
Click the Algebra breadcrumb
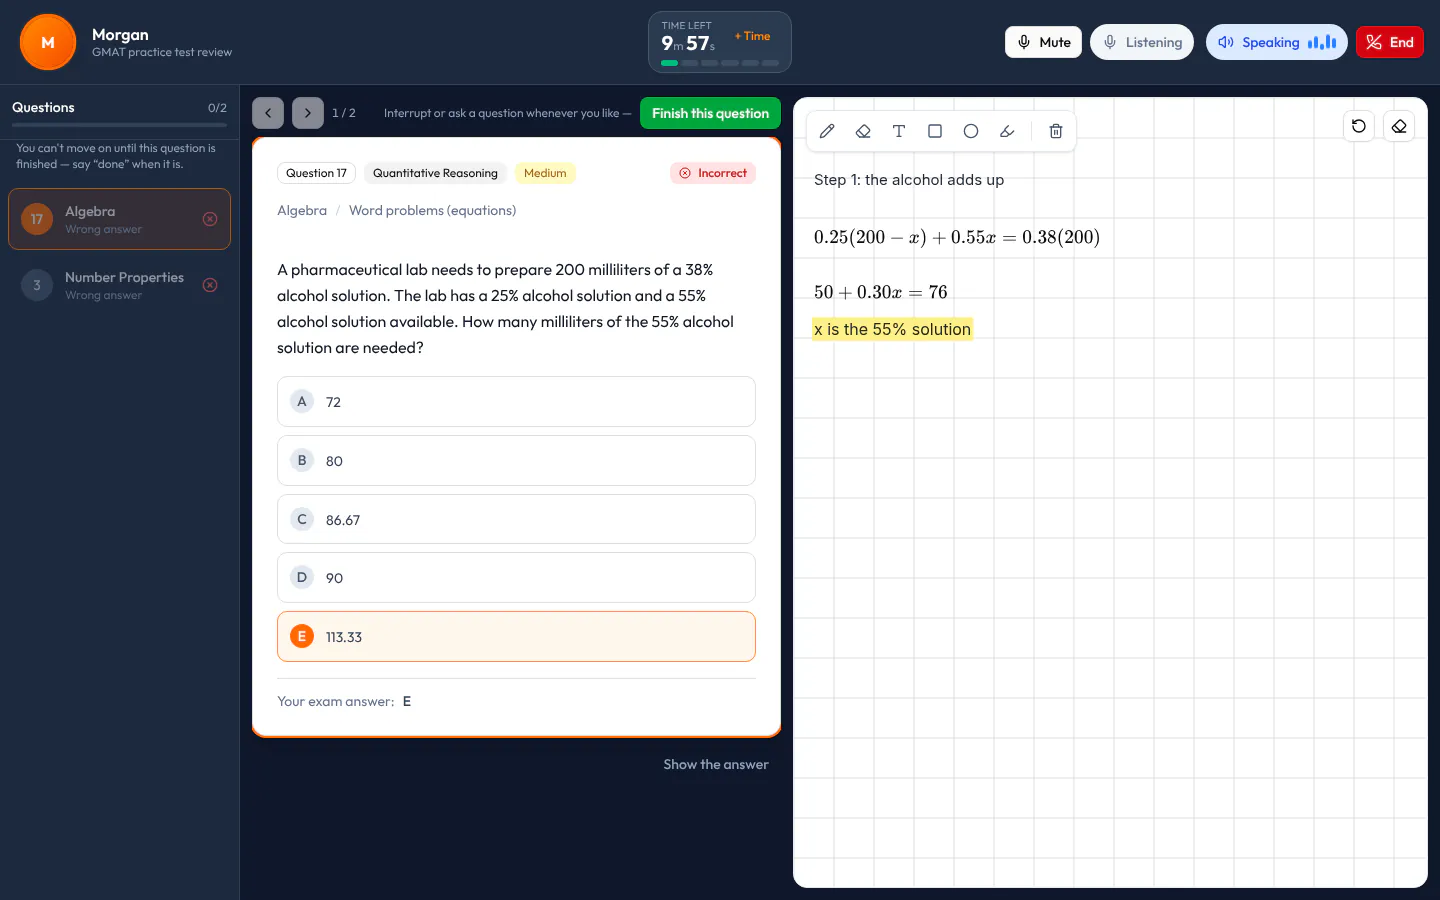302,210
